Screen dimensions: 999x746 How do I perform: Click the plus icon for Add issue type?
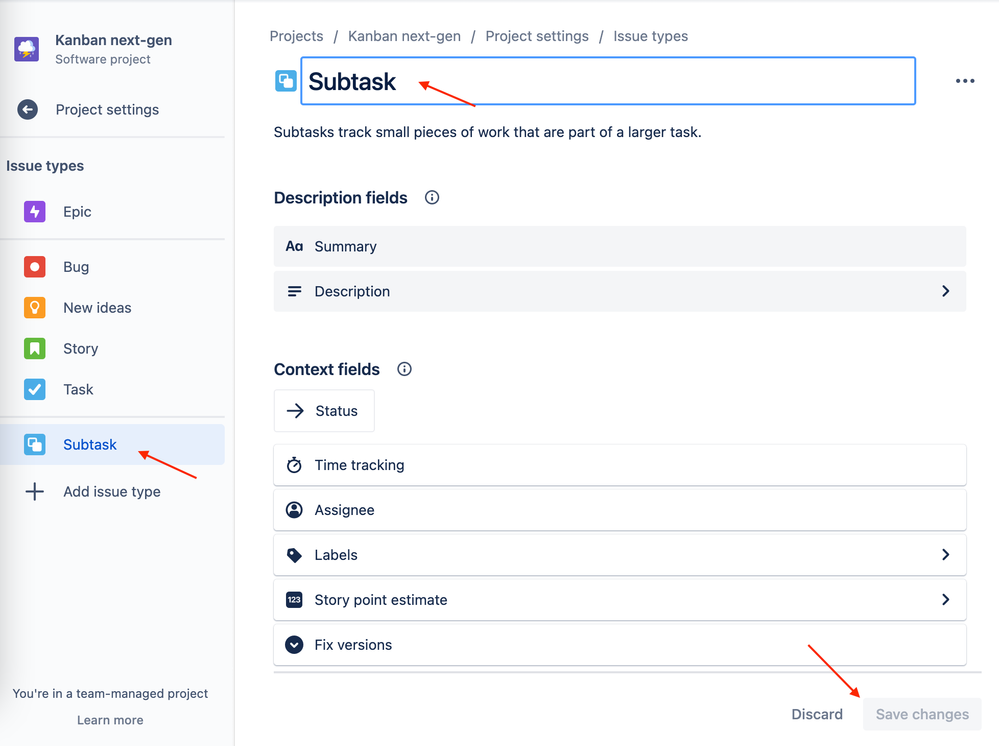pos(34,491)
